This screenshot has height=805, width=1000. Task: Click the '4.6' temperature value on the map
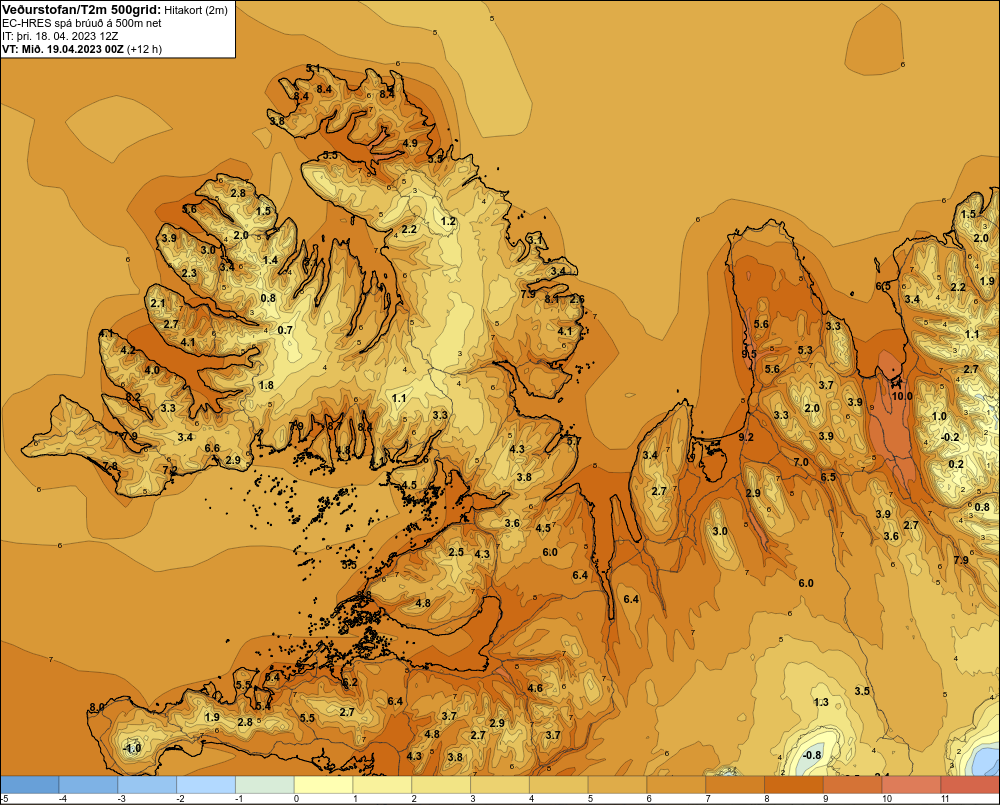[x=535, y=688]
